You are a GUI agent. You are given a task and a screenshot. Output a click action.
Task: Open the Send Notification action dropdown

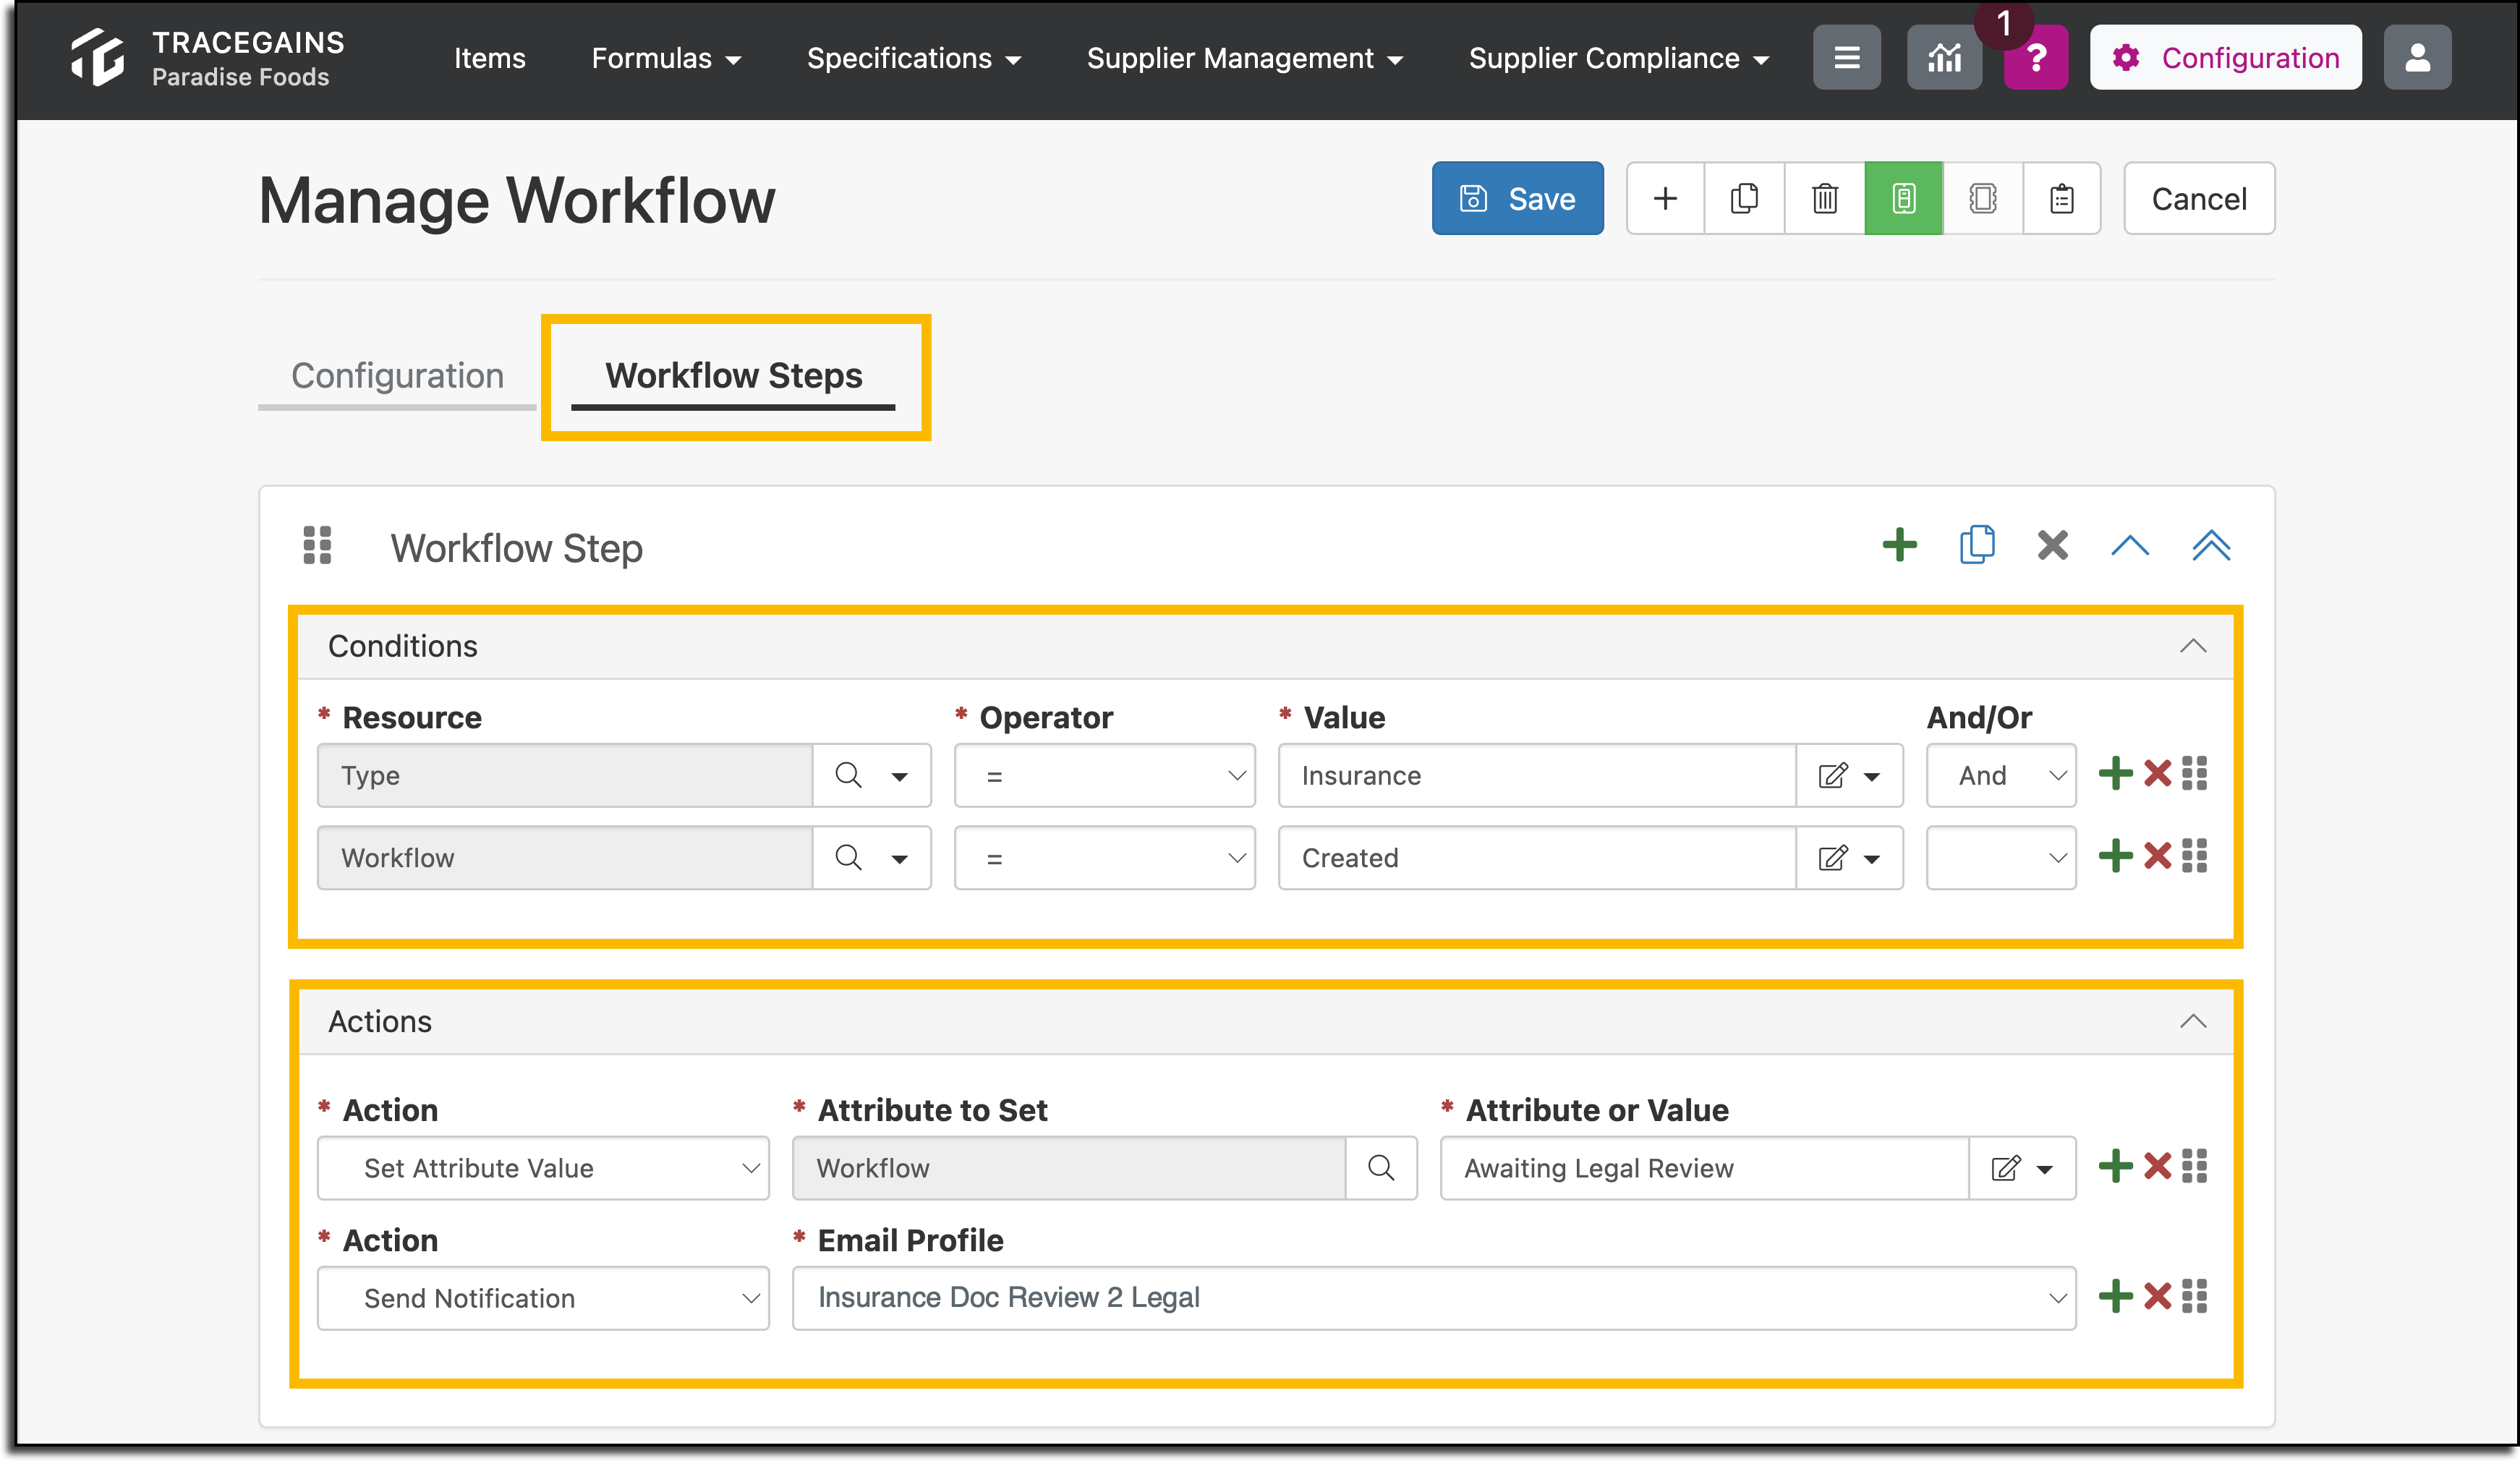[543, 1298]
